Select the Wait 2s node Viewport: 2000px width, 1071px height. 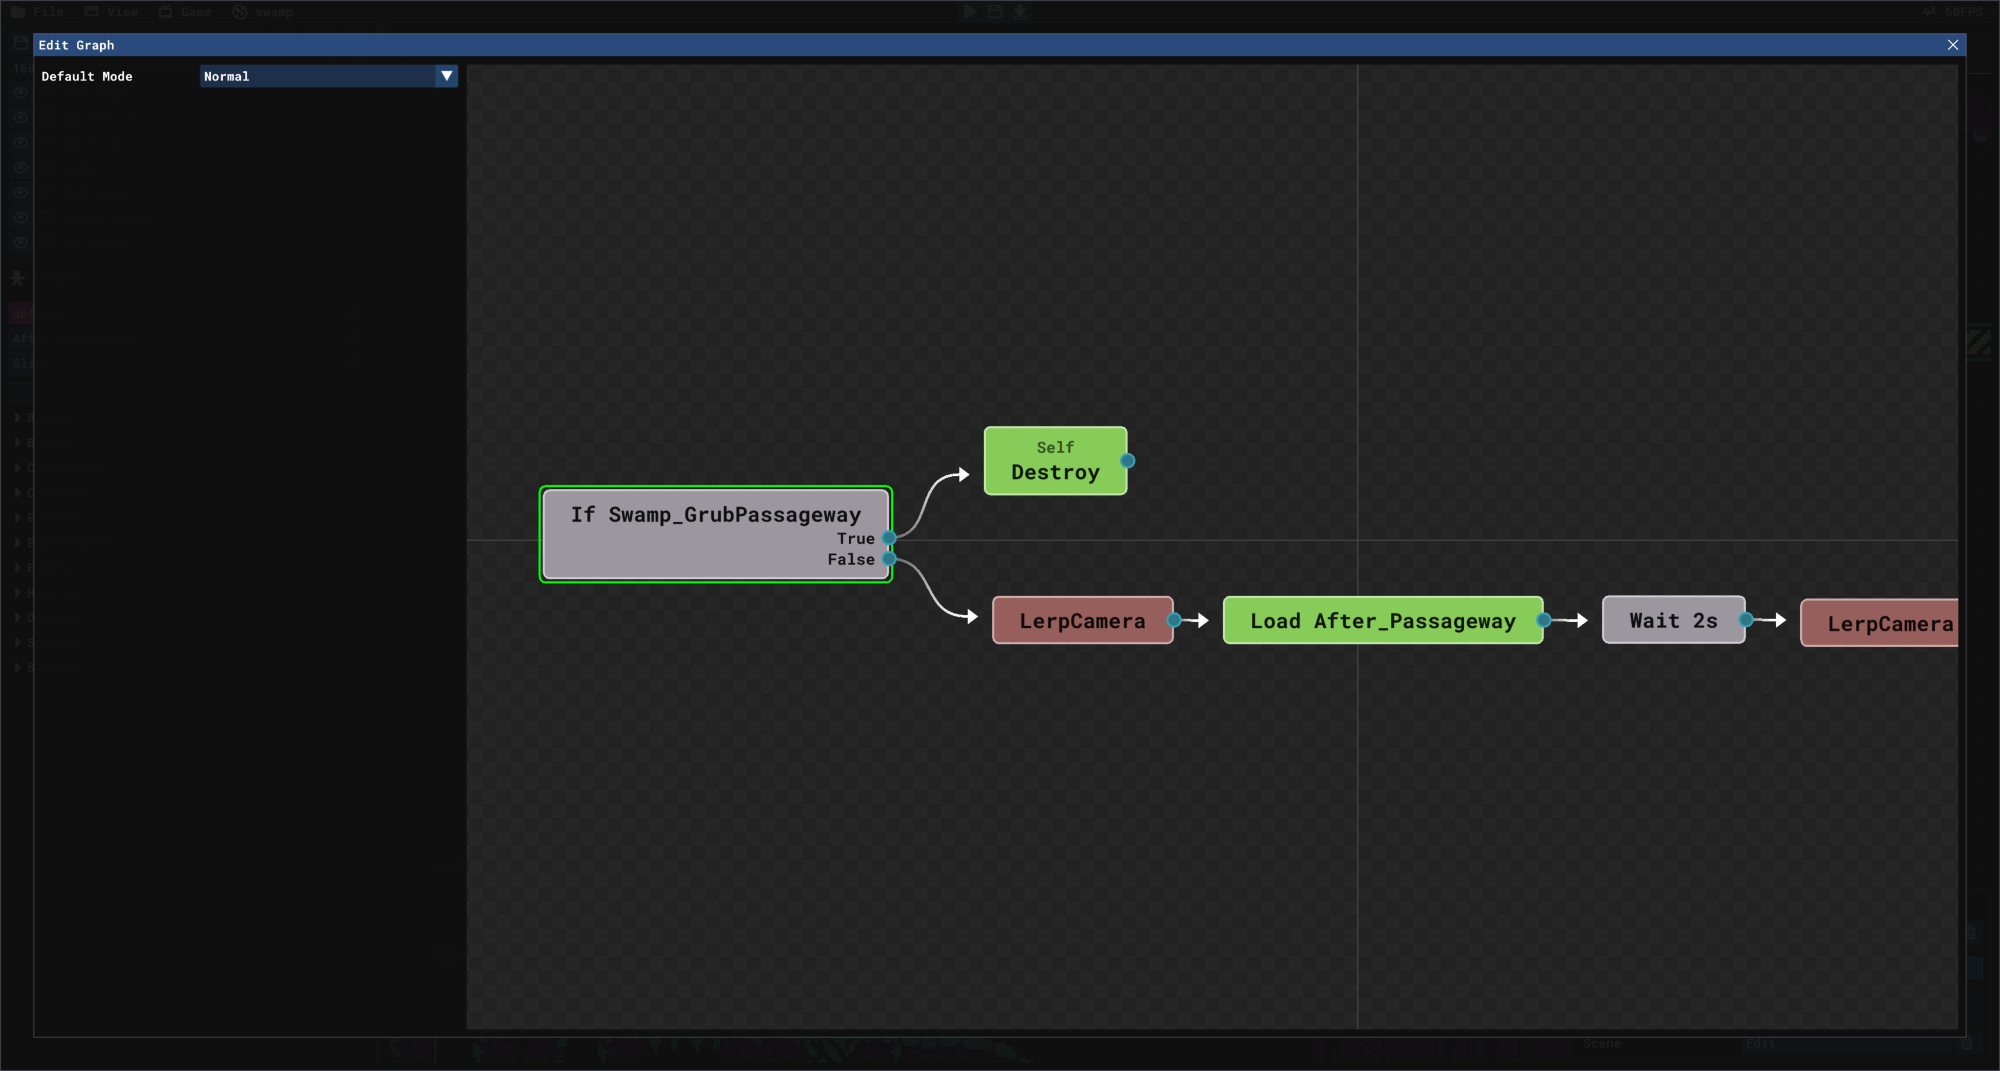click(1672, 621)
